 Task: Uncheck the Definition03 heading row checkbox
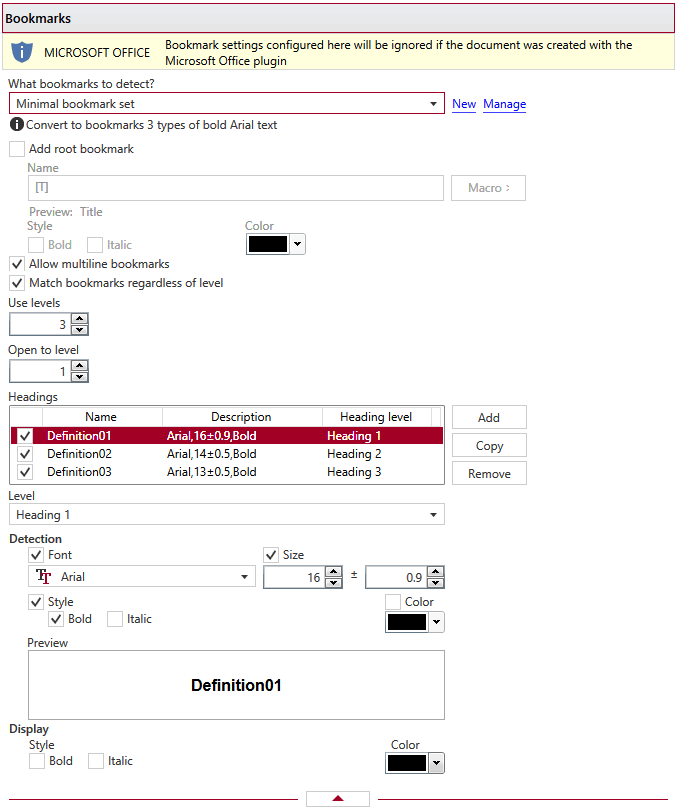[x=25, y=472]
